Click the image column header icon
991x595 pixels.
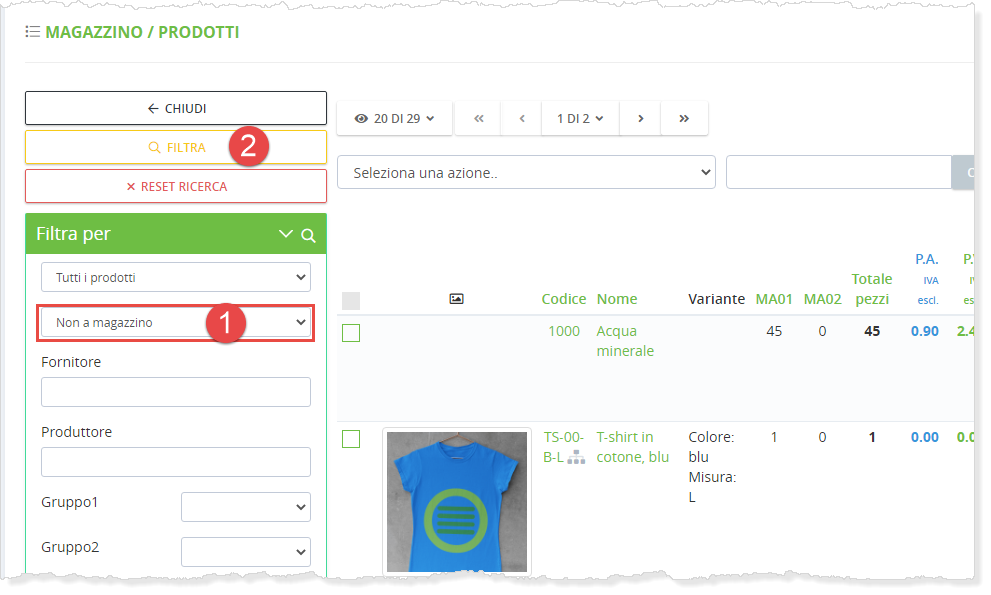tap(456, 299)
